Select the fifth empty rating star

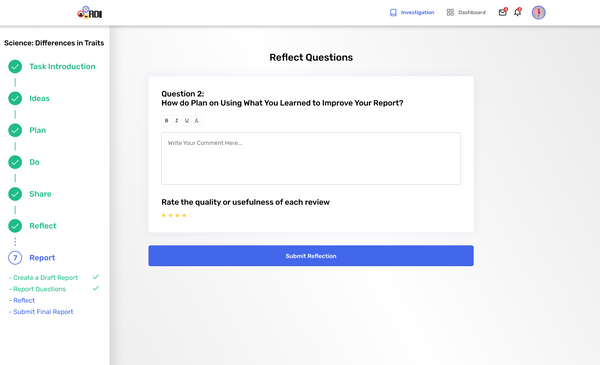[x=191, y=215]
